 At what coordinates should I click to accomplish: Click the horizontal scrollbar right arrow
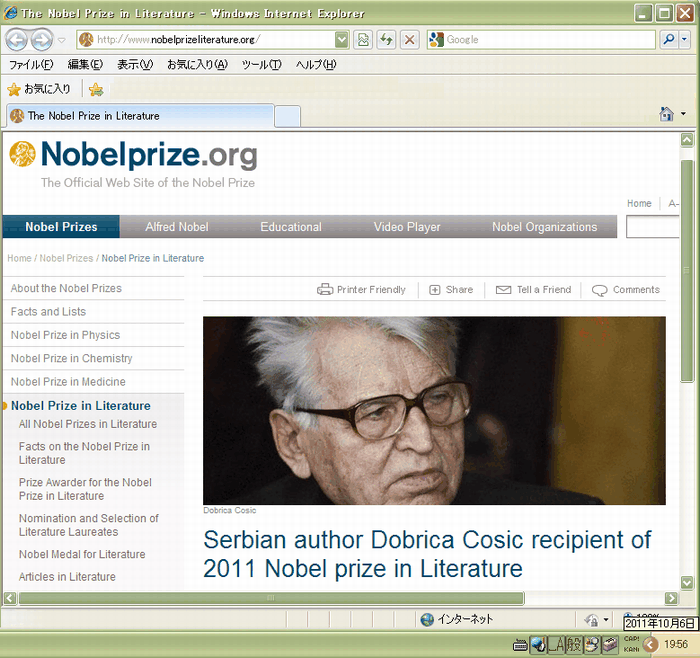(671, 598)
